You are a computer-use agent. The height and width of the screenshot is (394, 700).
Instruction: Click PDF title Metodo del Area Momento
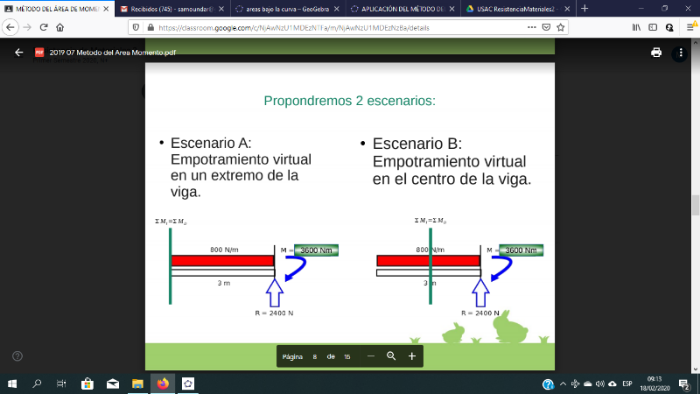pyautogui.click(x=112, y=53)
